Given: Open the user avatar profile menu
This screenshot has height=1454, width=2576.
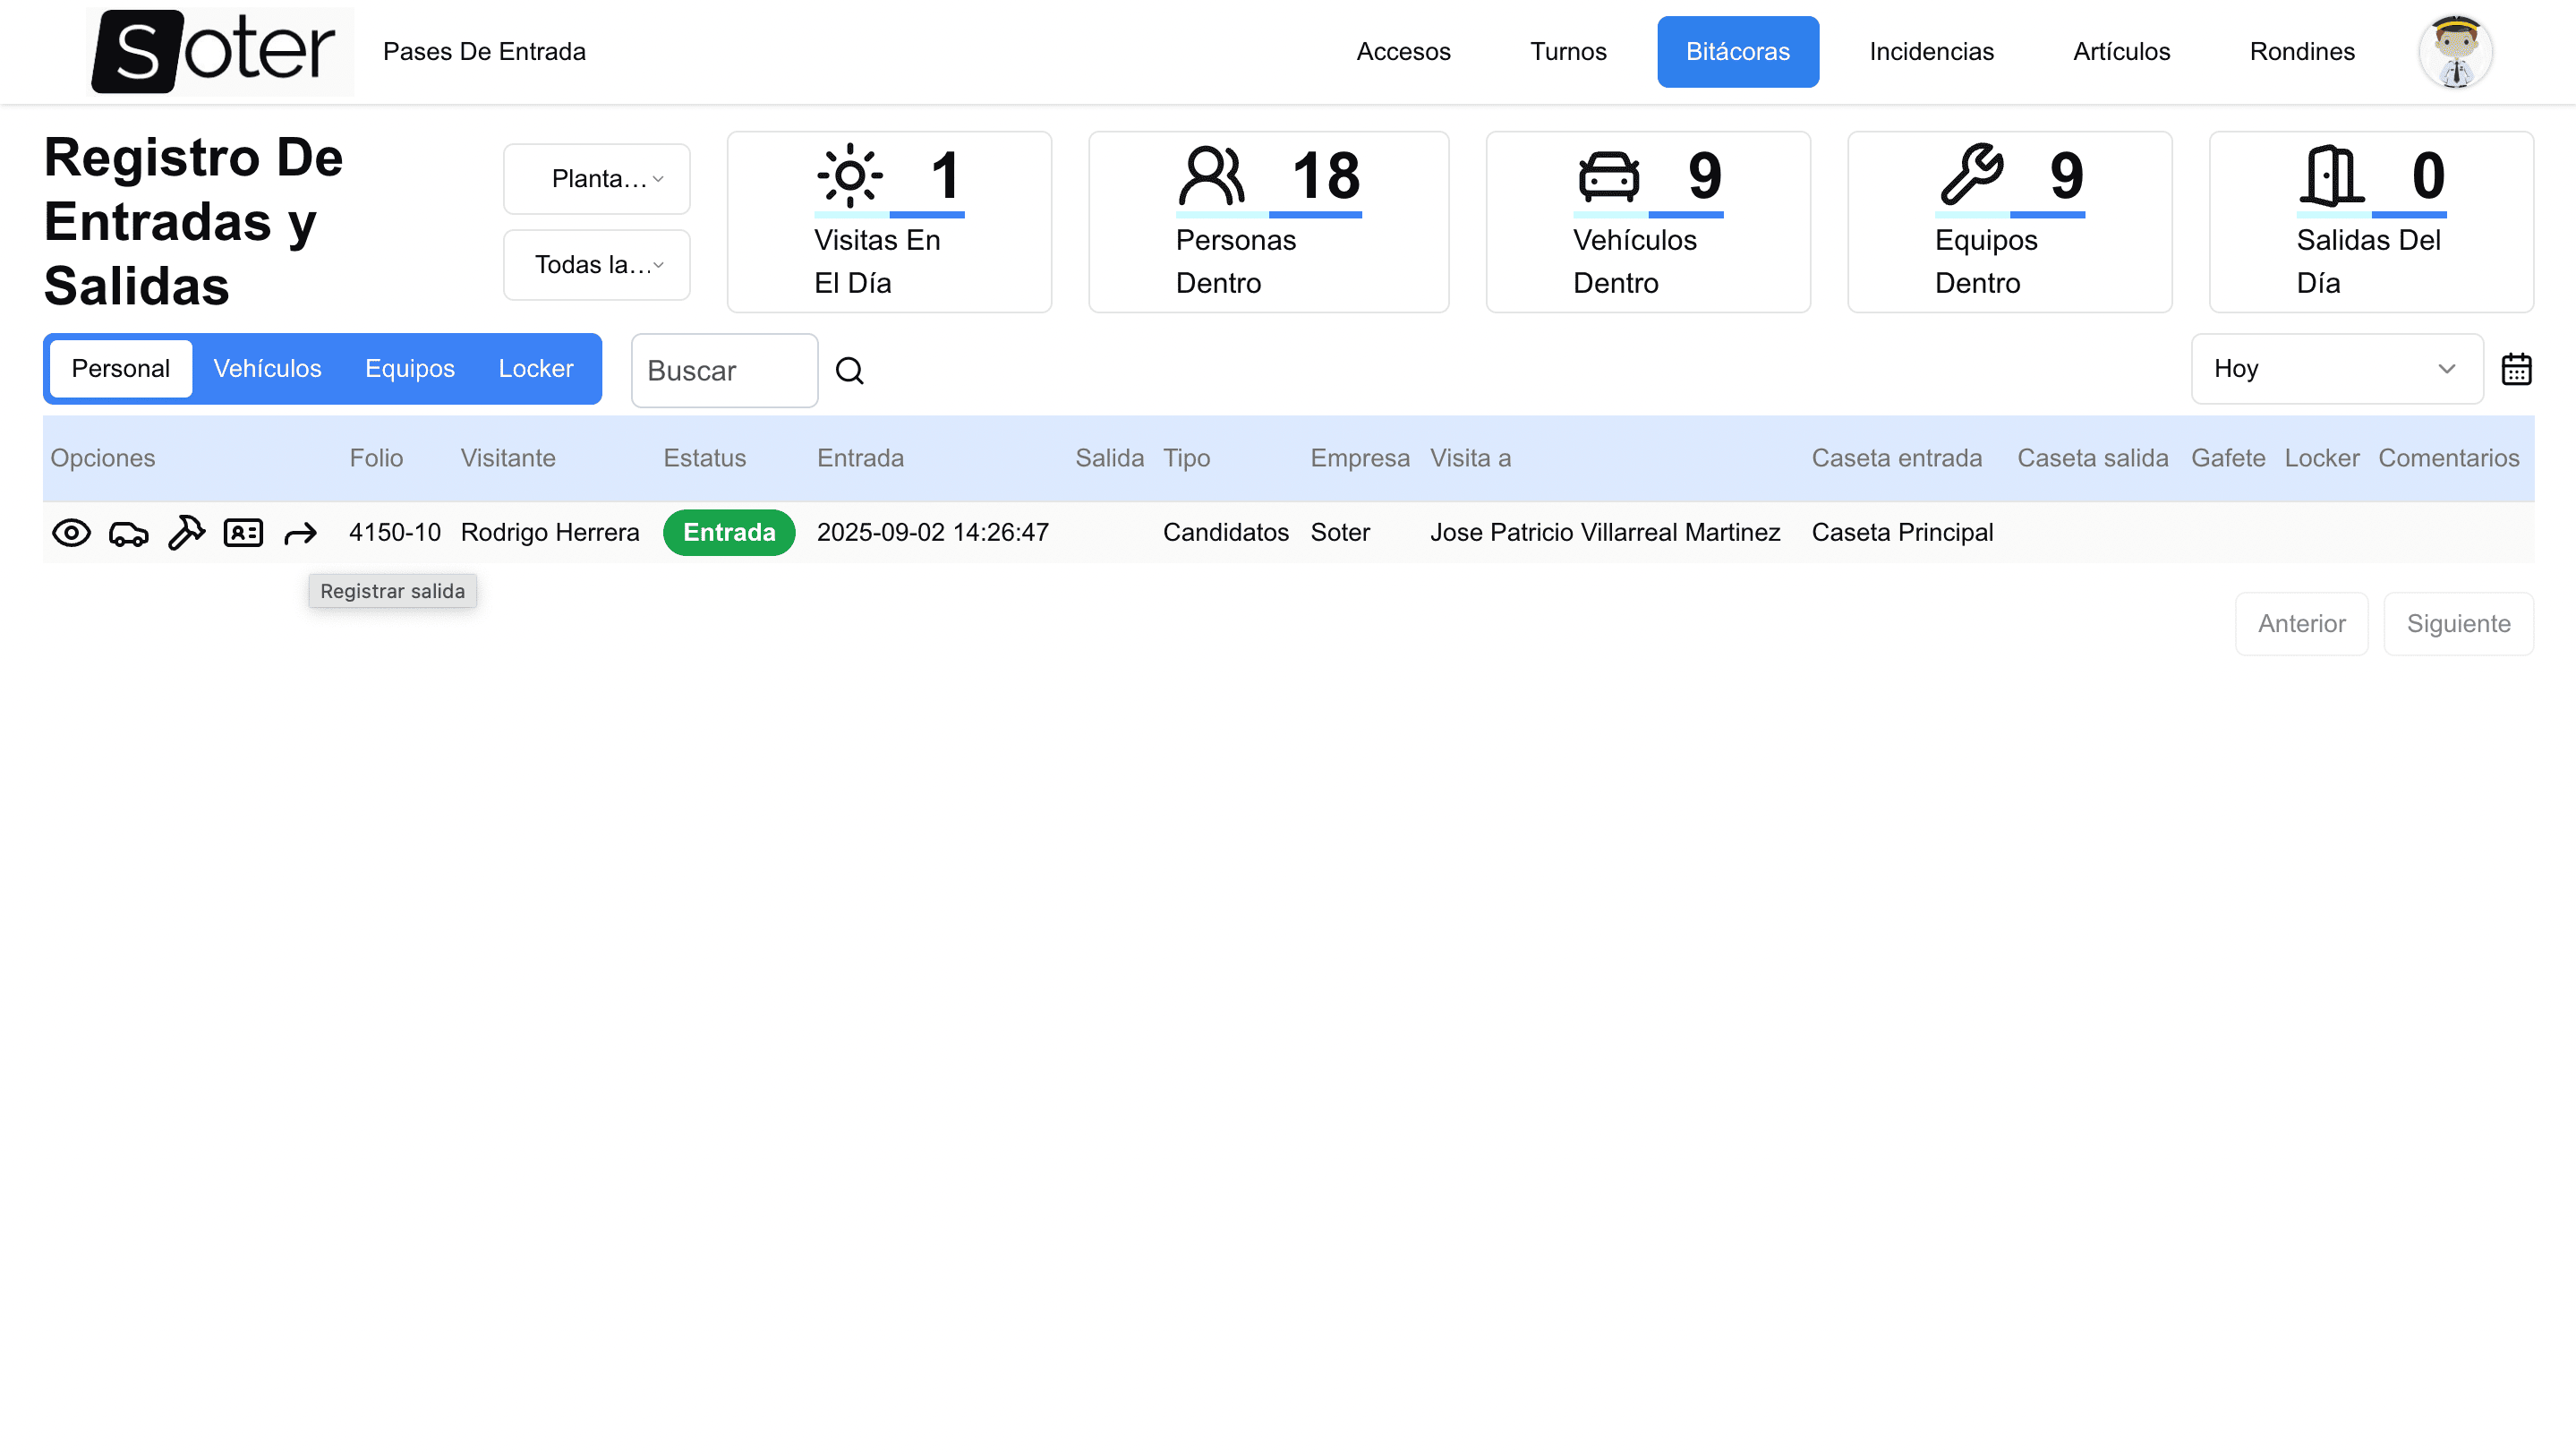Looking at the screenshot, I should pos(2455,52).
